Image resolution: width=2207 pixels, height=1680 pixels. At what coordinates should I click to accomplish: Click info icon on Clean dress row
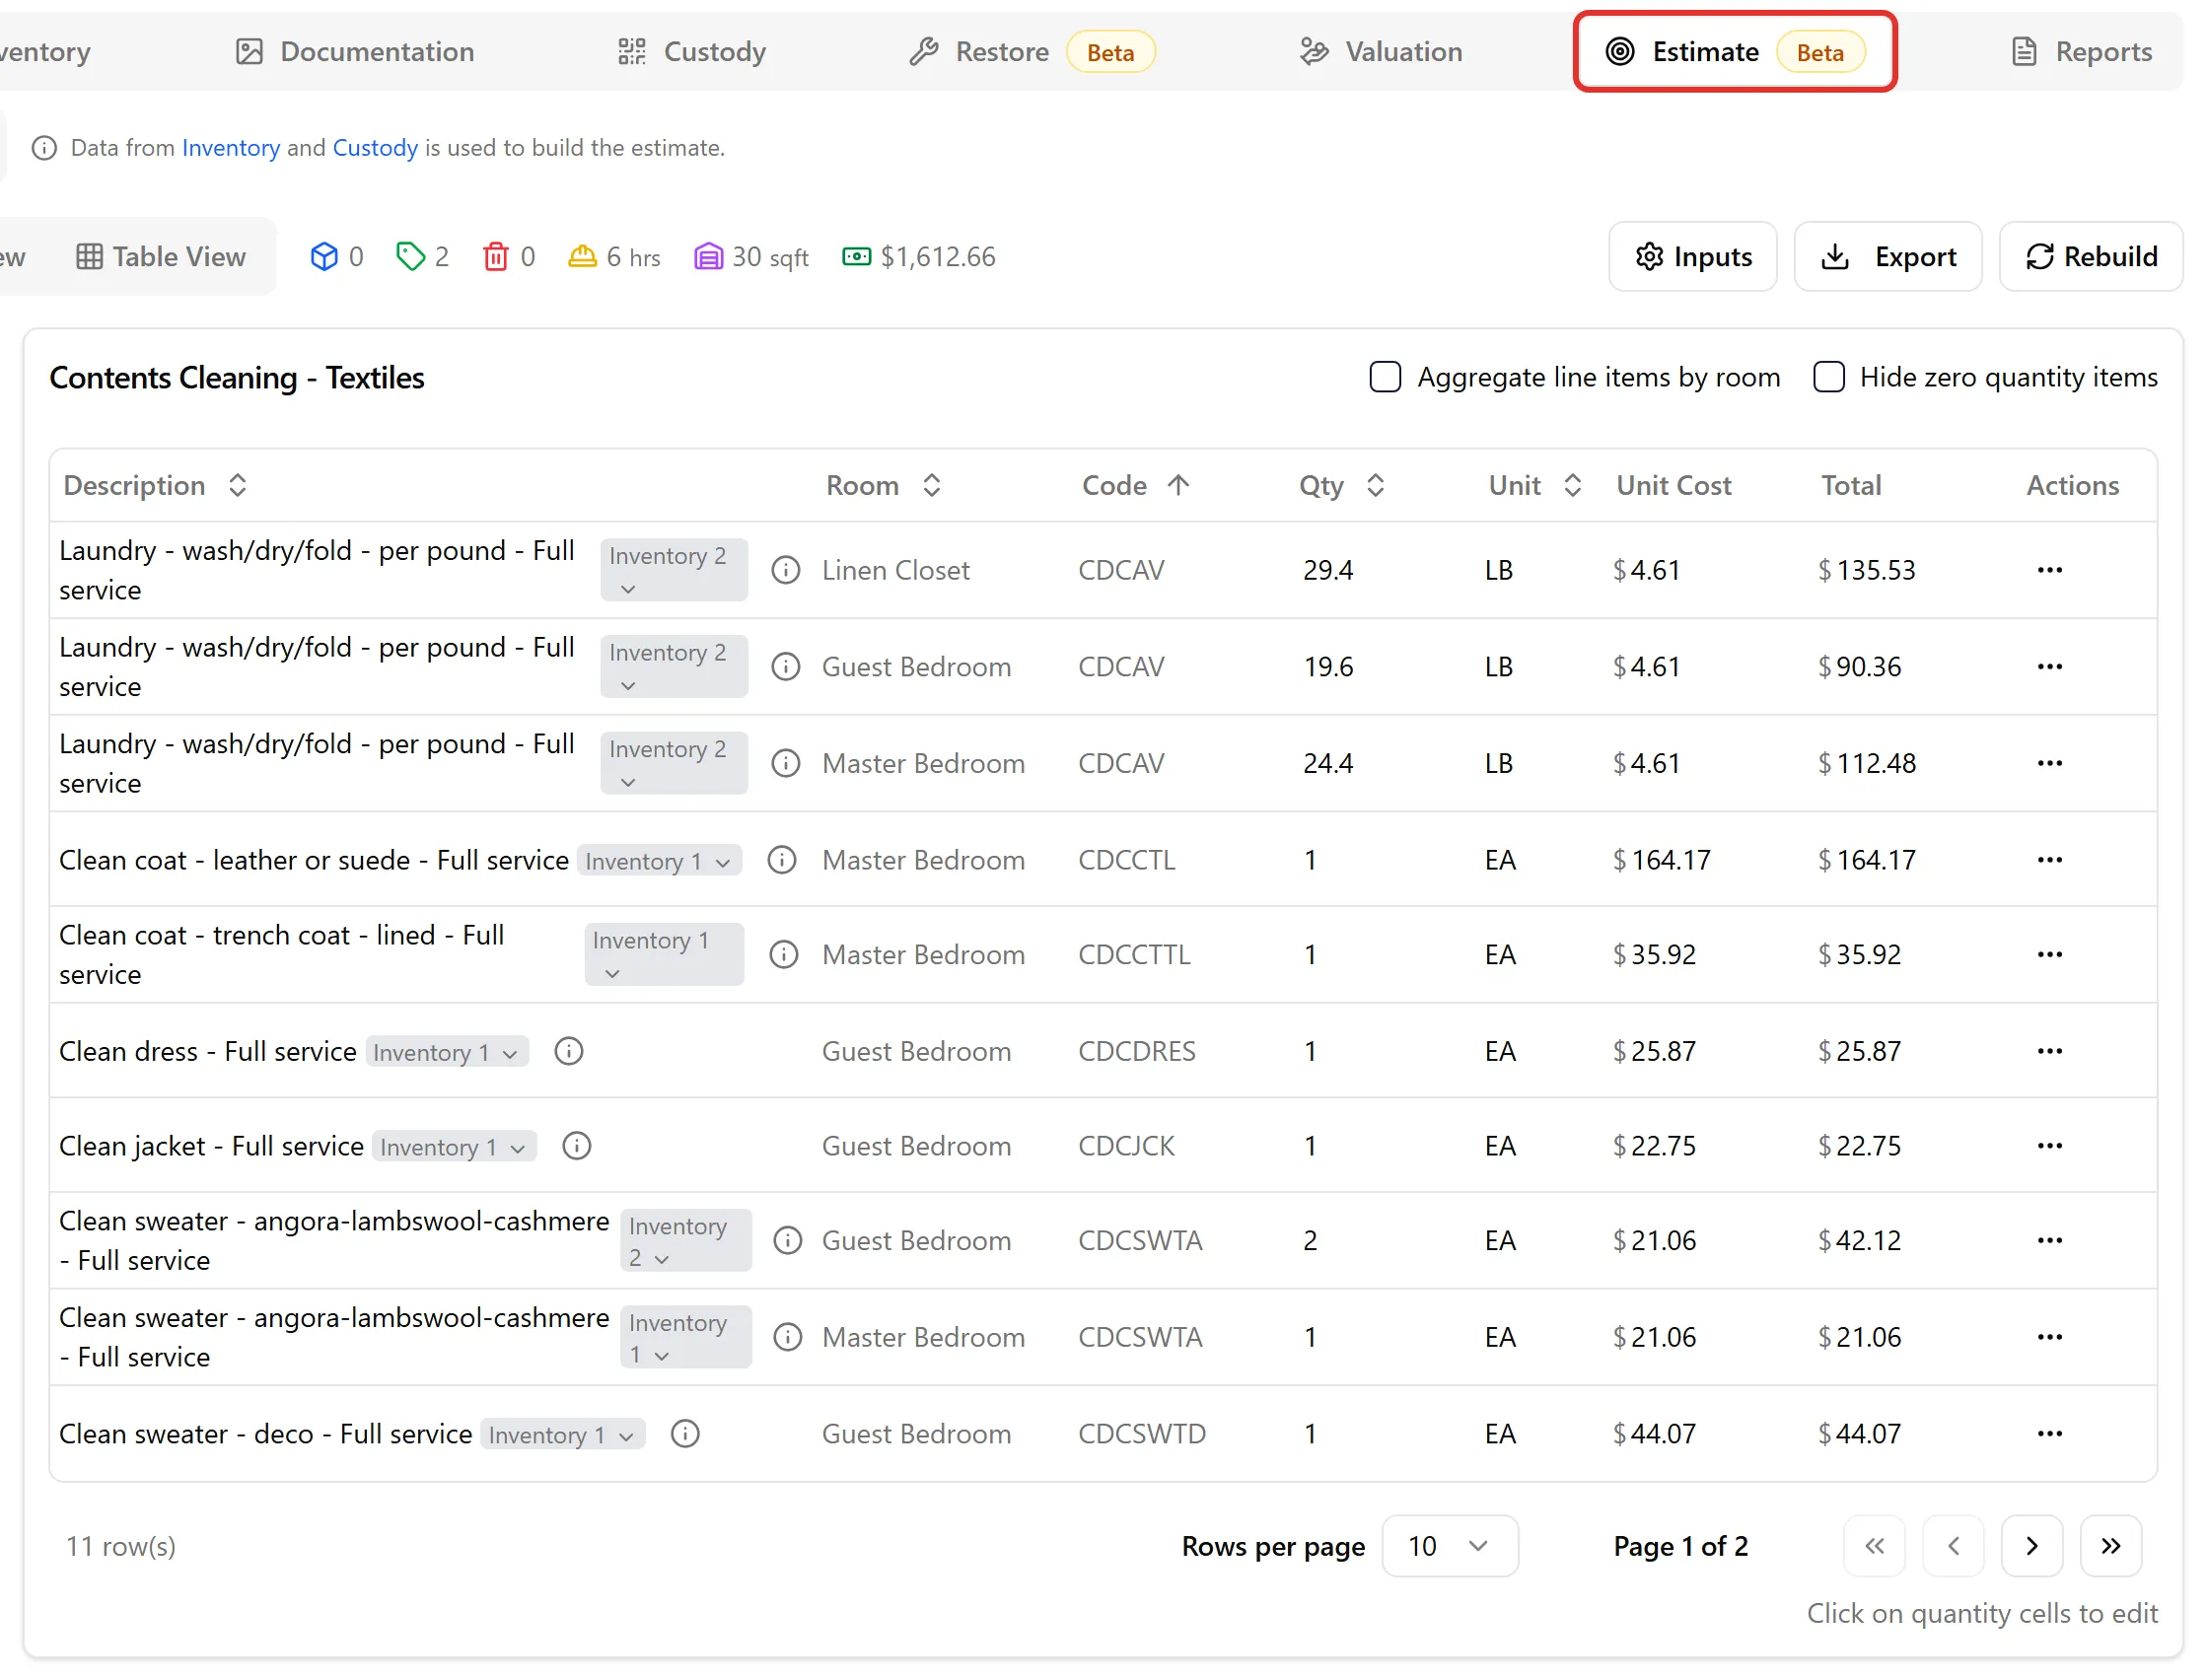coord(569,1052)
